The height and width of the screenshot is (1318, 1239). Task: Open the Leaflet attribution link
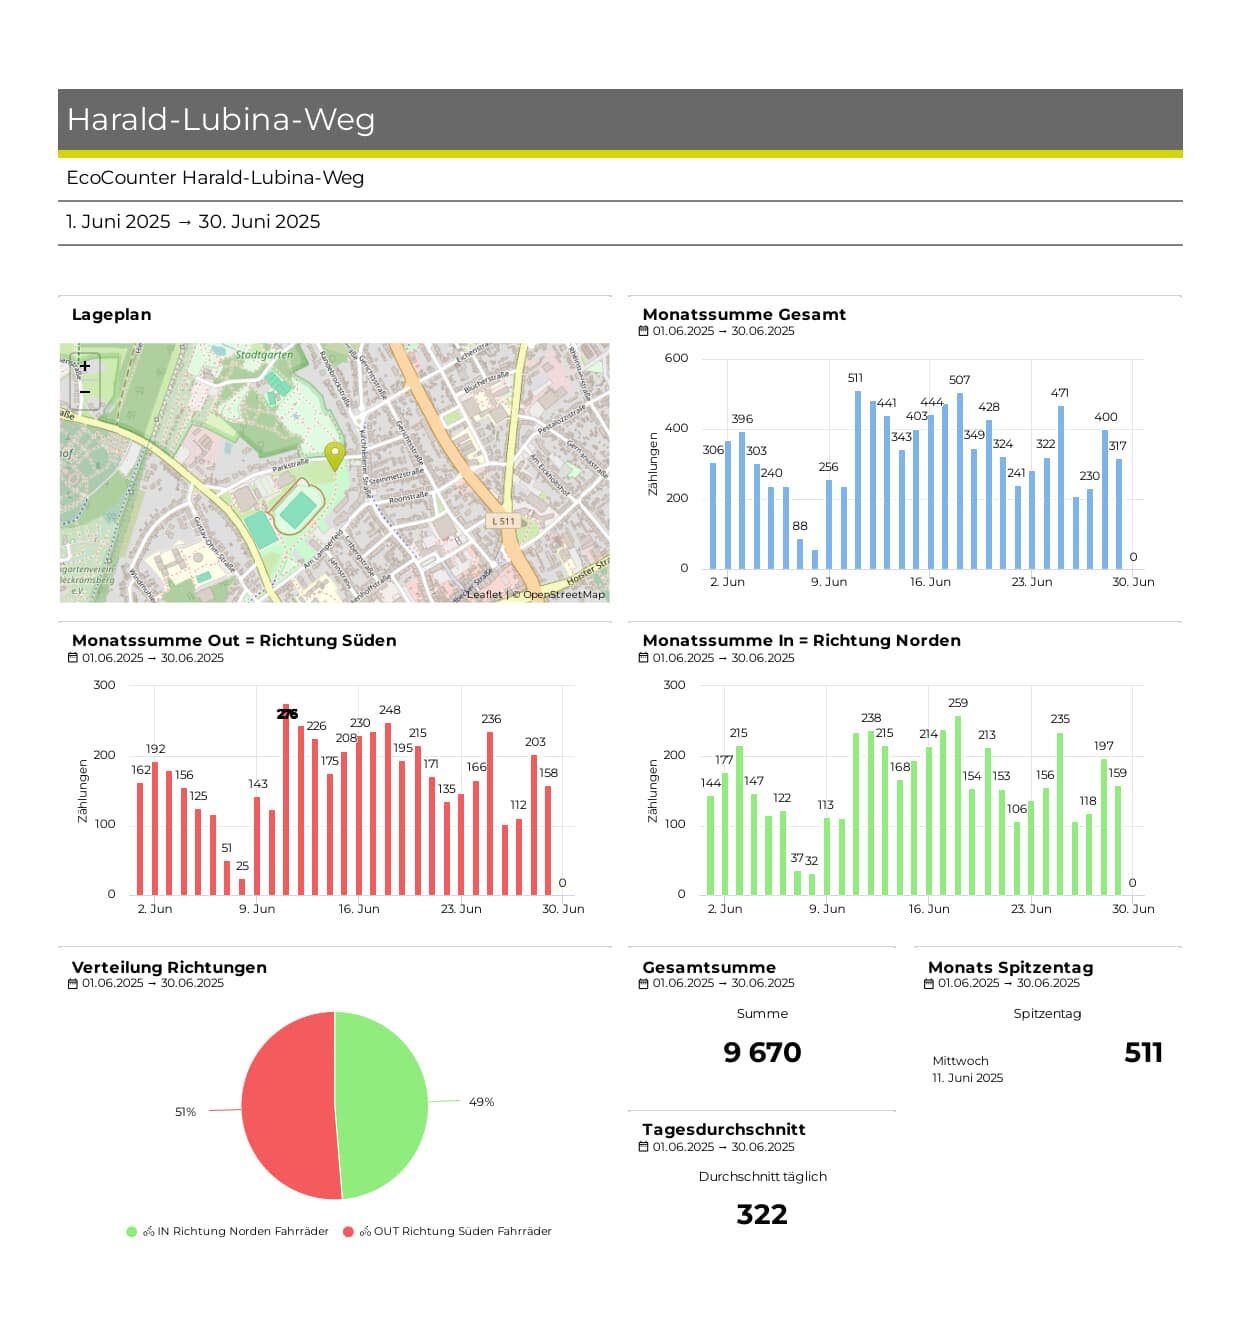point(484,594)
